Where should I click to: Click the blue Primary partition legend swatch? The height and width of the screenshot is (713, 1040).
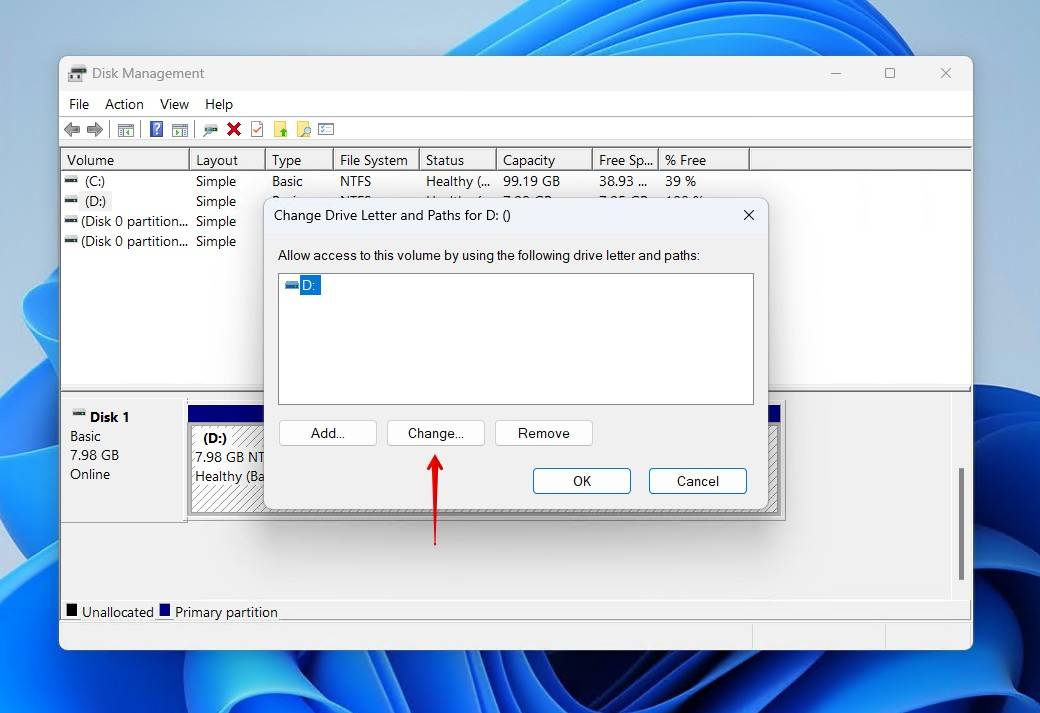pyautogui.click(x=165, y=610)
